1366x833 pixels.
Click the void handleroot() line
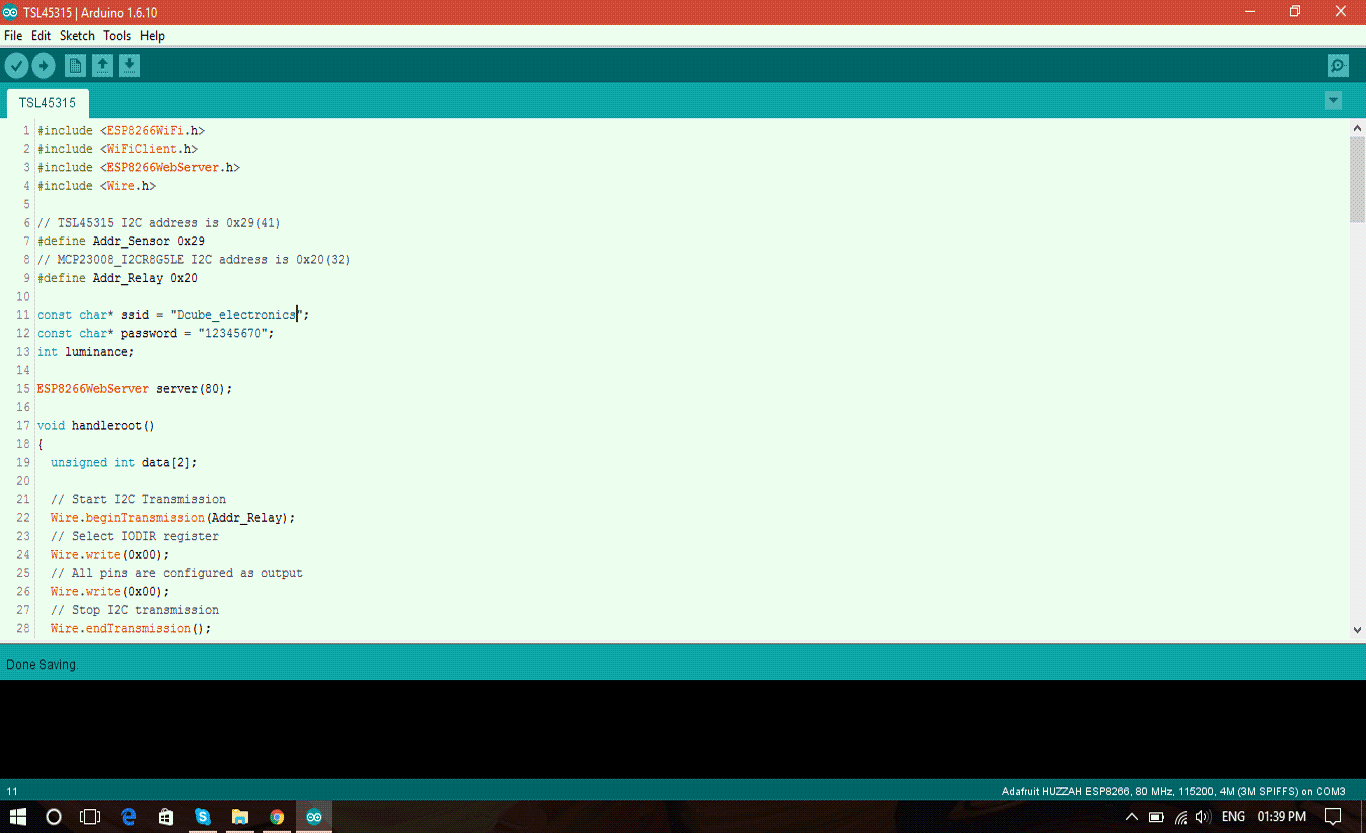point(96,426)
